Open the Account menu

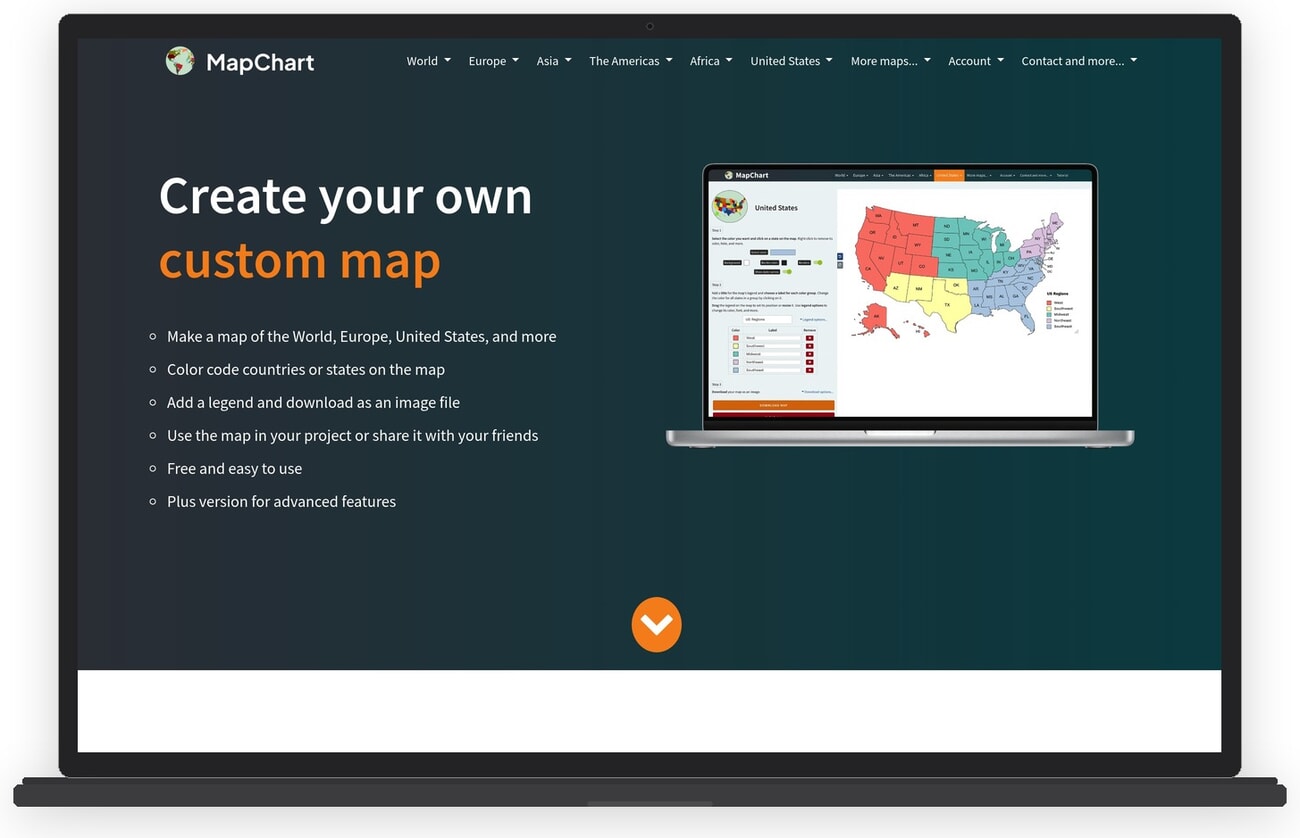tap(969, 60)
